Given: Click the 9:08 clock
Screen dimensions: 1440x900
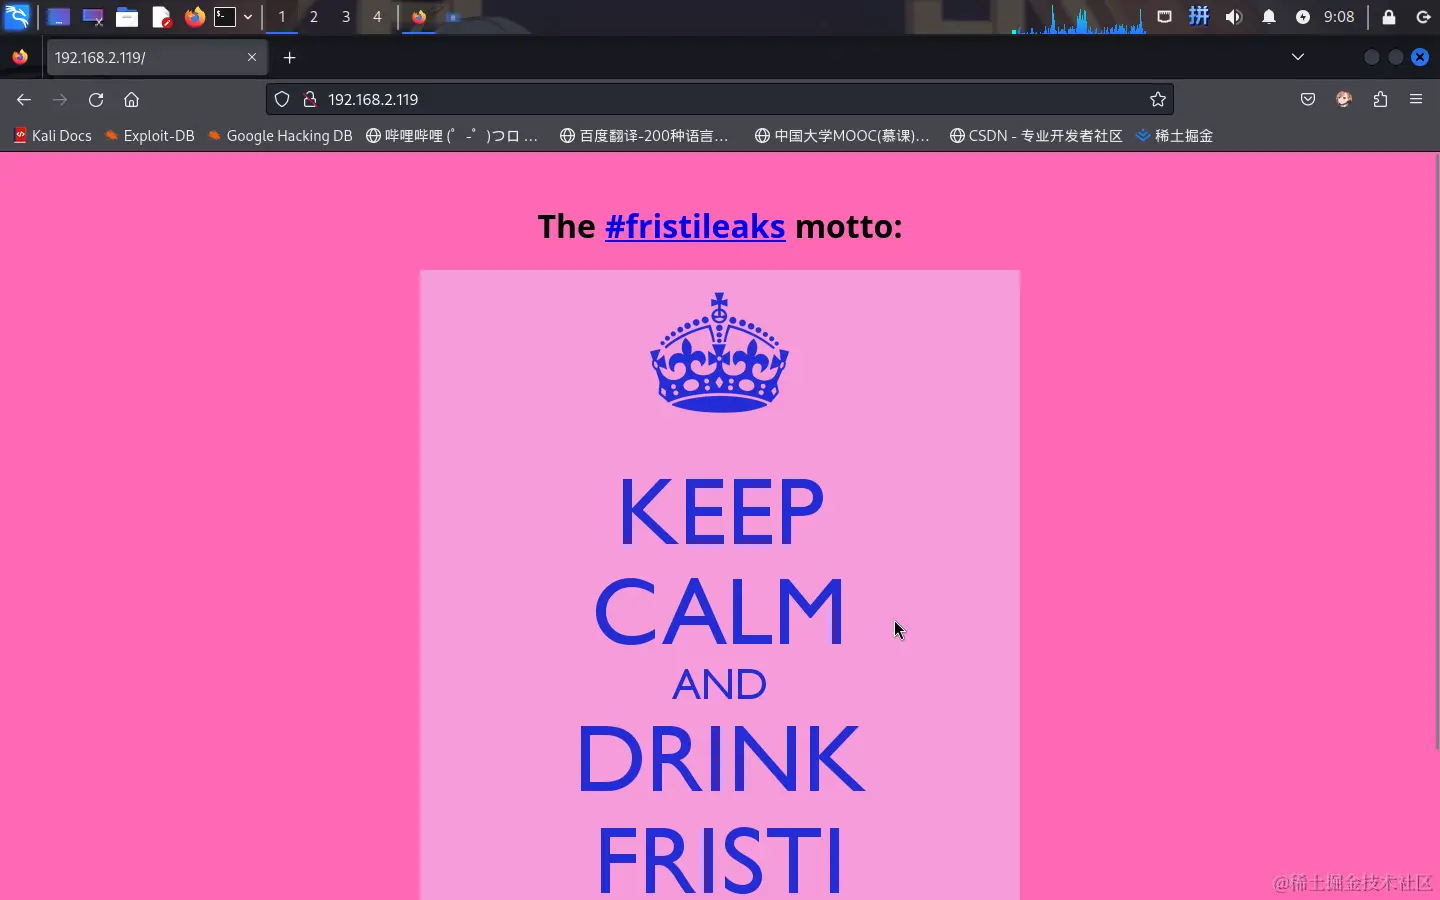Looking at the screenshot, I should coord(1339,17).
